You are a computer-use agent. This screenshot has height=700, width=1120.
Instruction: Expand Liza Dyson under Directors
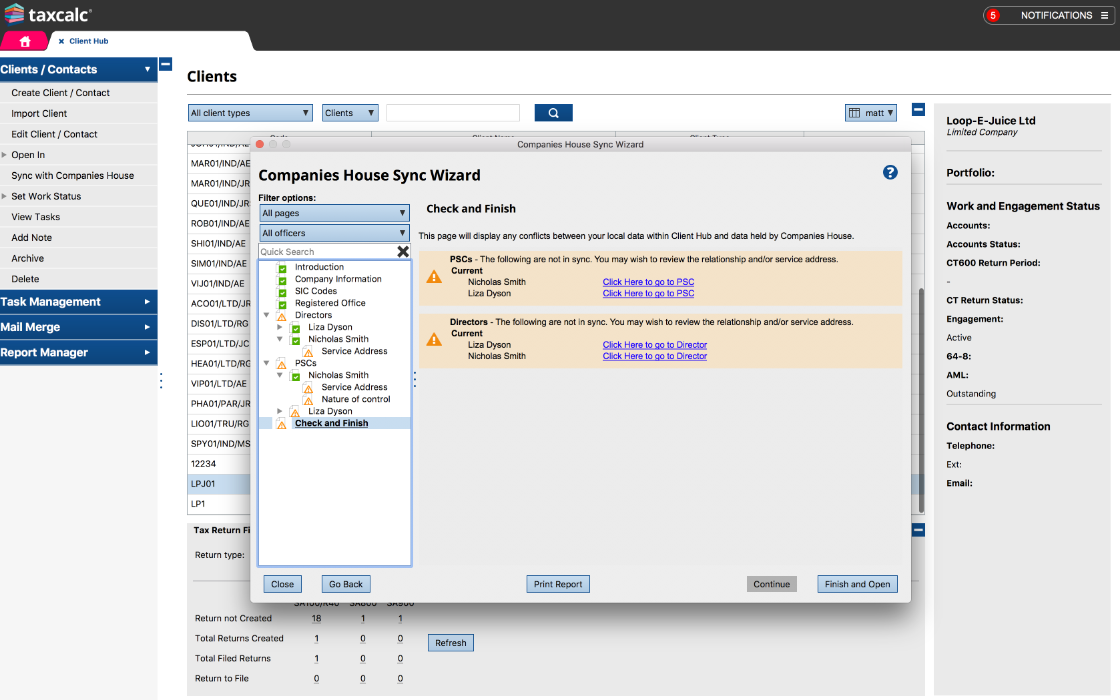pos(280,327)
